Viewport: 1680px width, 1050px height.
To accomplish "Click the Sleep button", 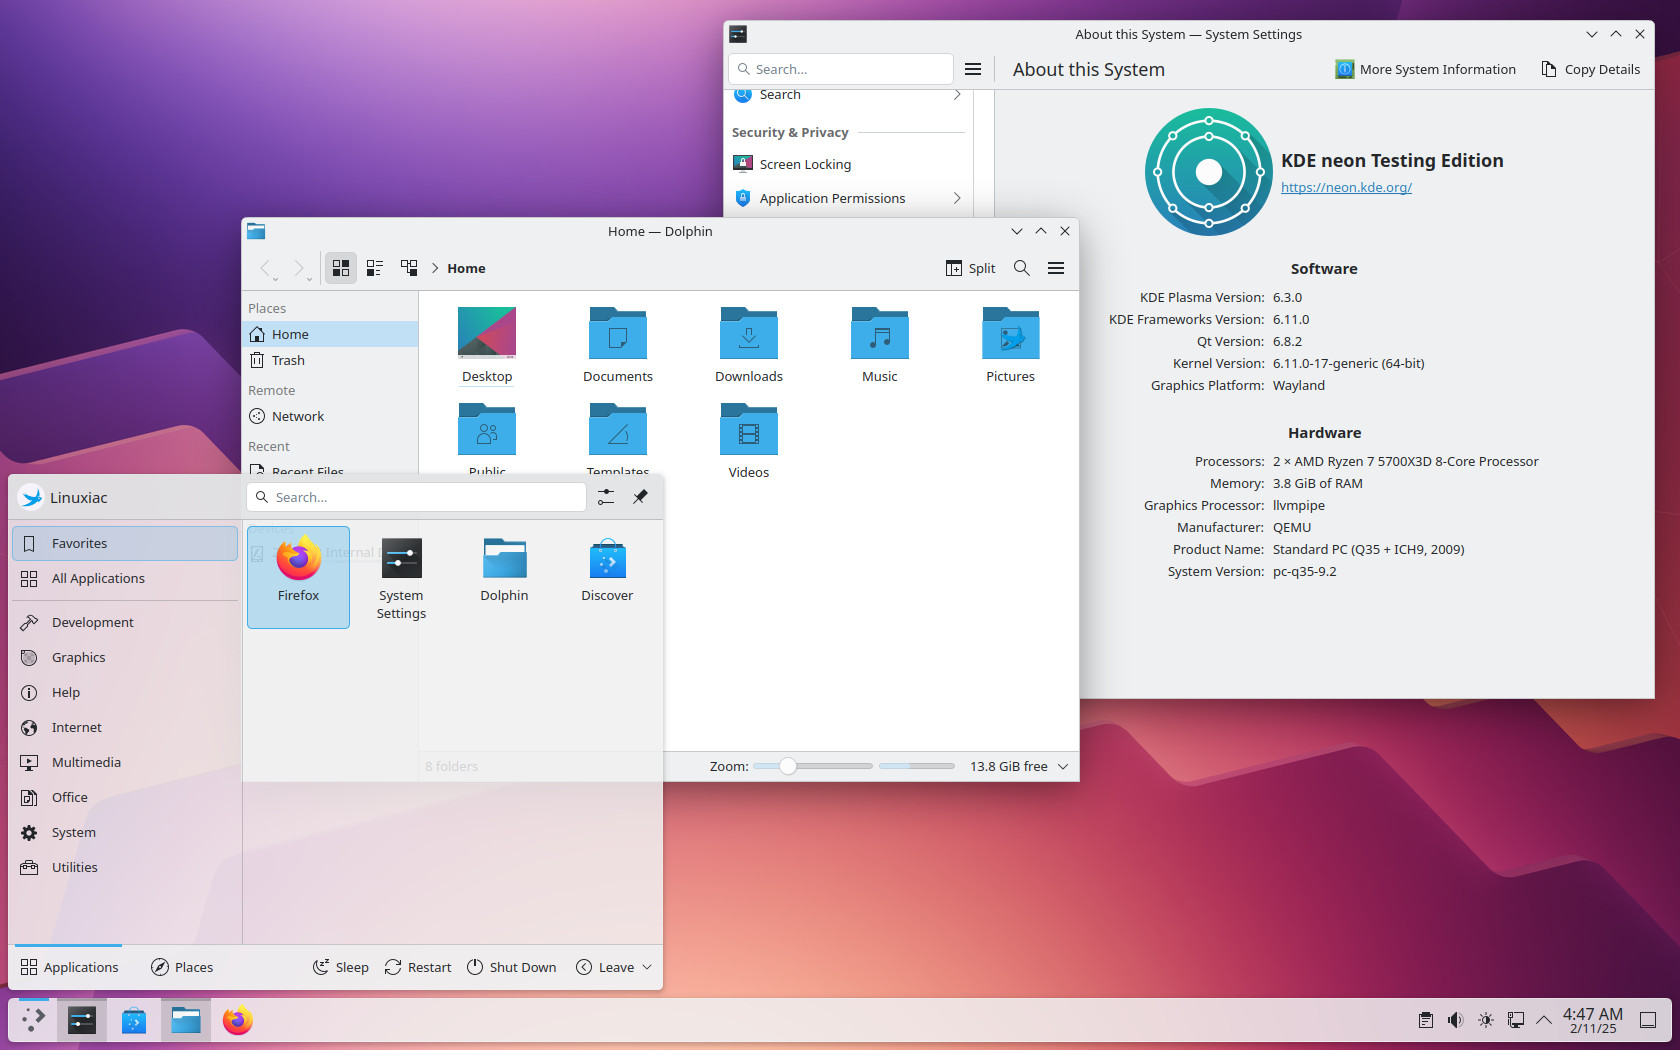I will (341, 967).
